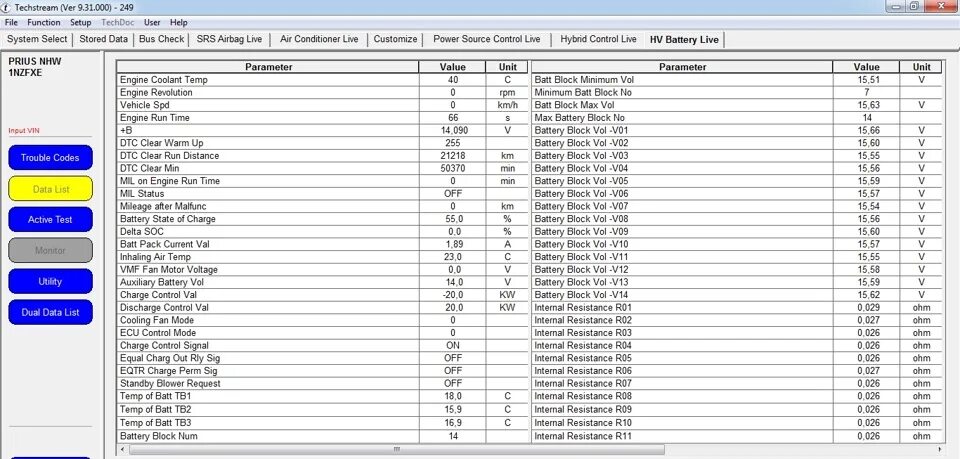Screen dimensions: 960x459
Task: Open the Setup menu
Action: point(80,23)
